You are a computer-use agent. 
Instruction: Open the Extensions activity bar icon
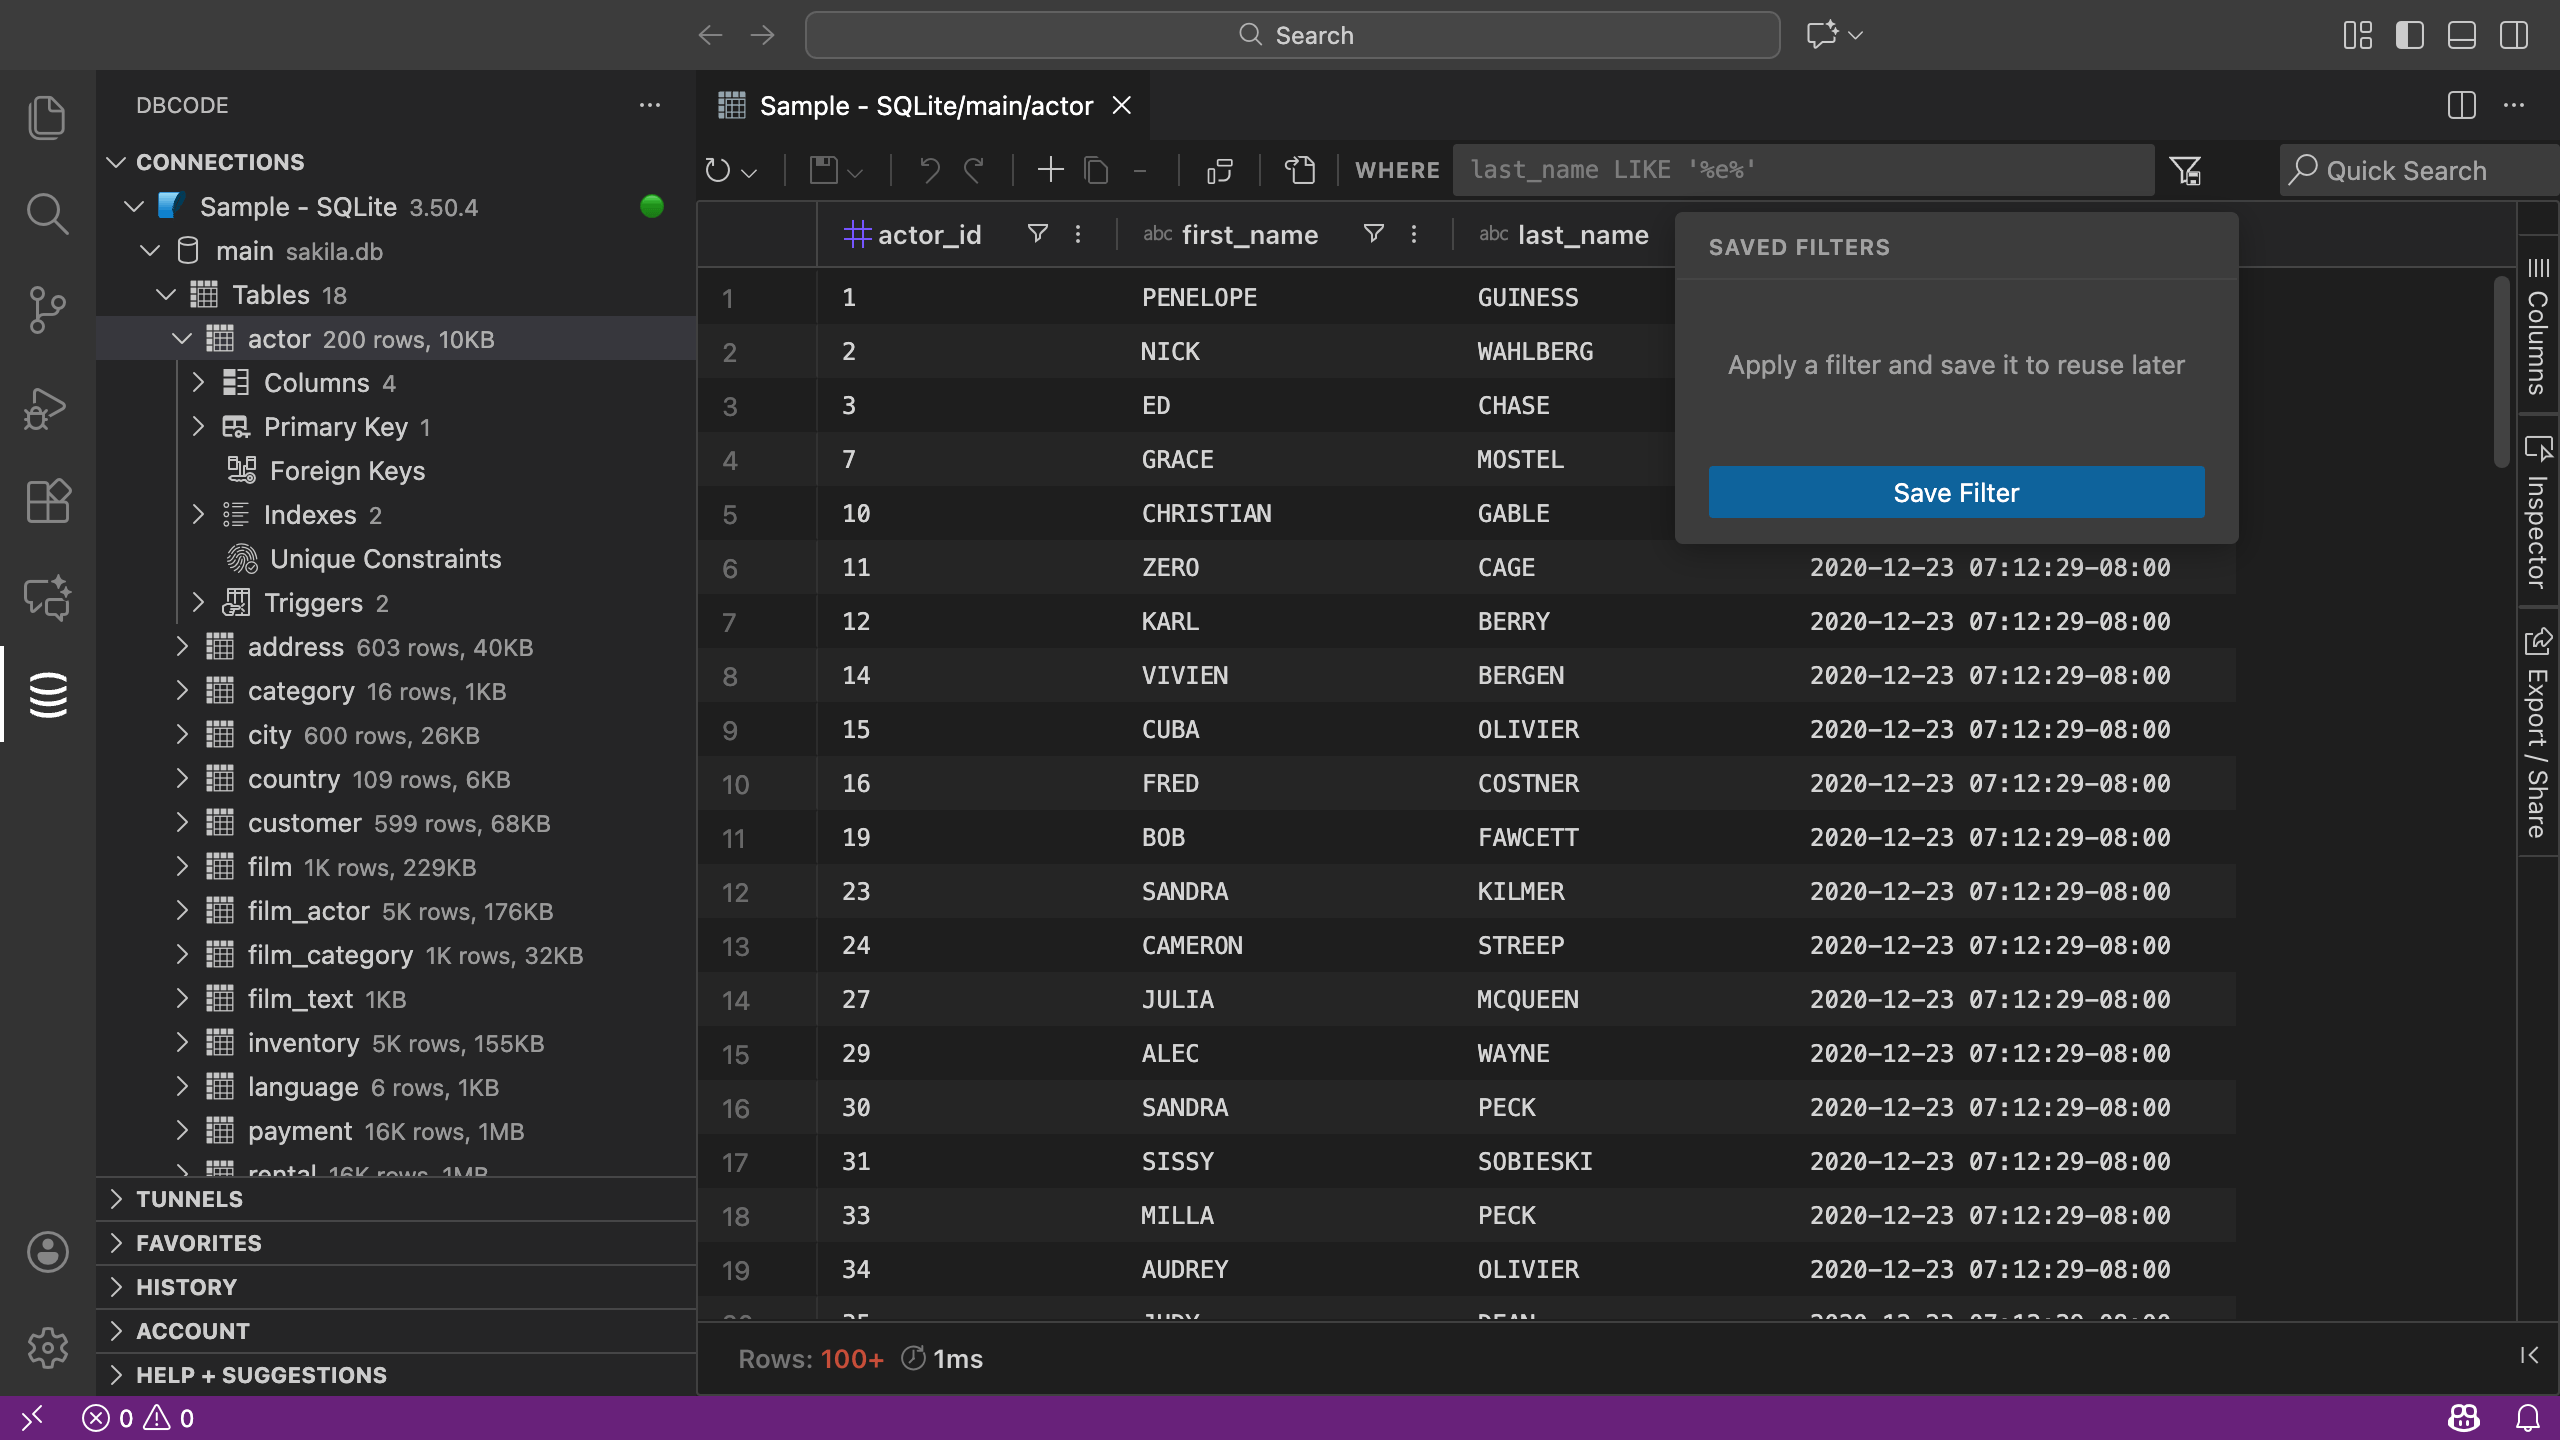pyautogui.click(x=47, y=500)
